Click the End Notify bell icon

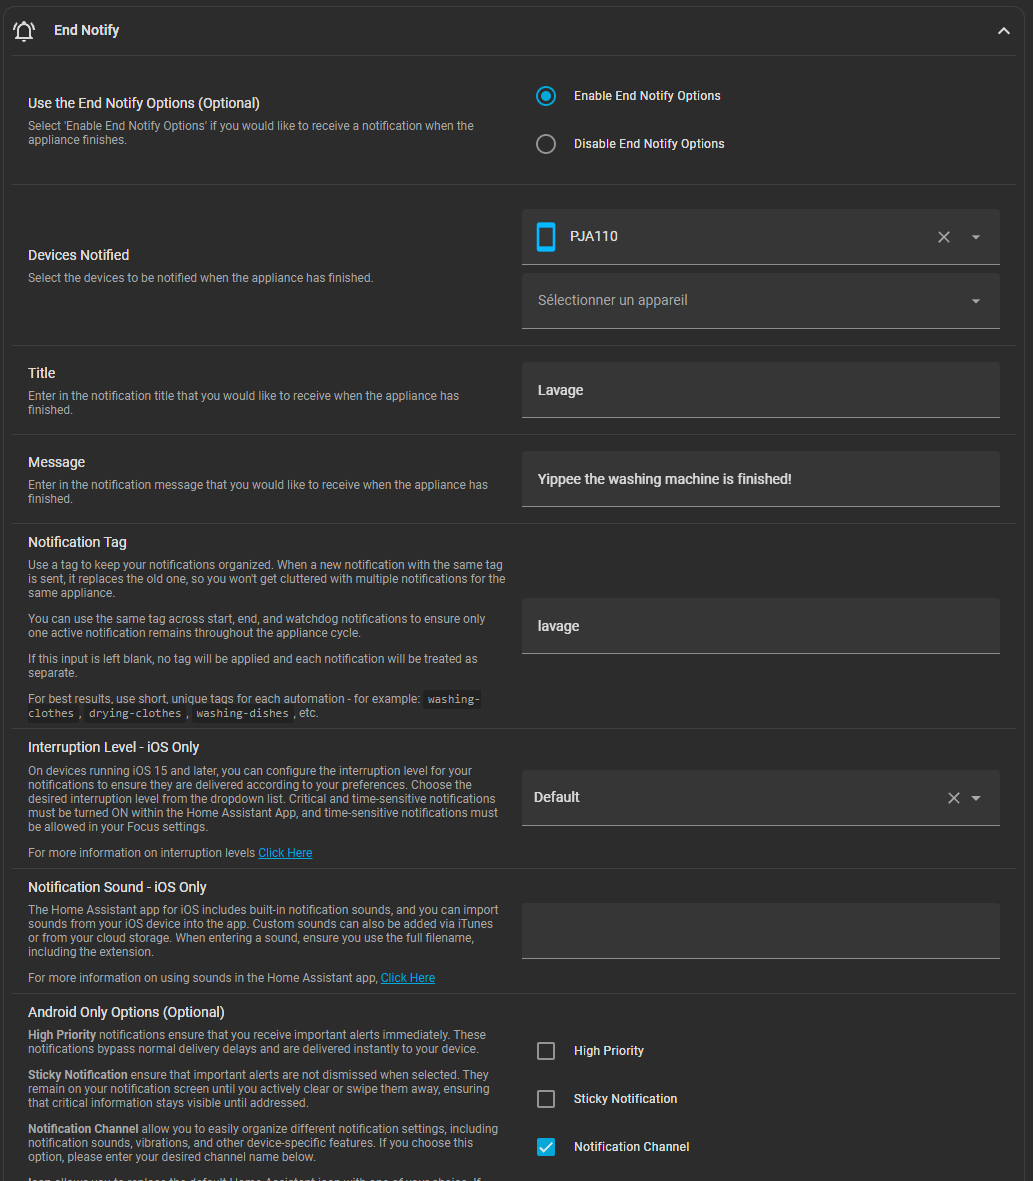(24, 31)
